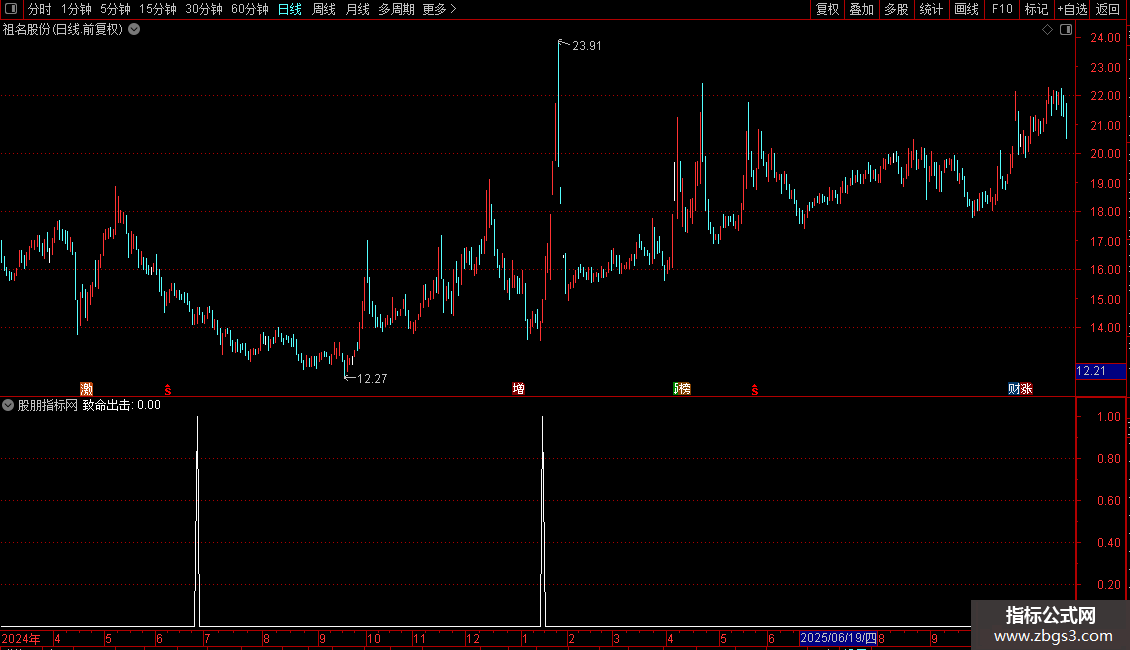Click the red S marker after 激
The image size is (1130, 650).
point(168,390)
